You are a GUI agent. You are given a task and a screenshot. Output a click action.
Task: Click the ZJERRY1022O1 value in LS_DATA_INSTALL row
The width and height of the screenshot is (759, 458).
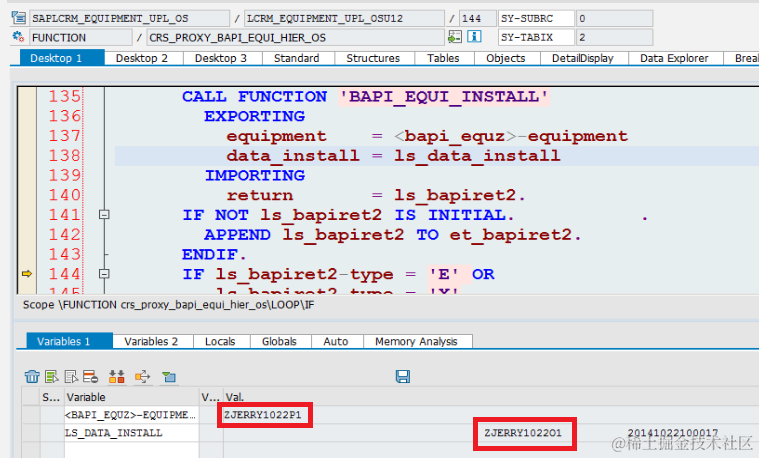(523, 433)
